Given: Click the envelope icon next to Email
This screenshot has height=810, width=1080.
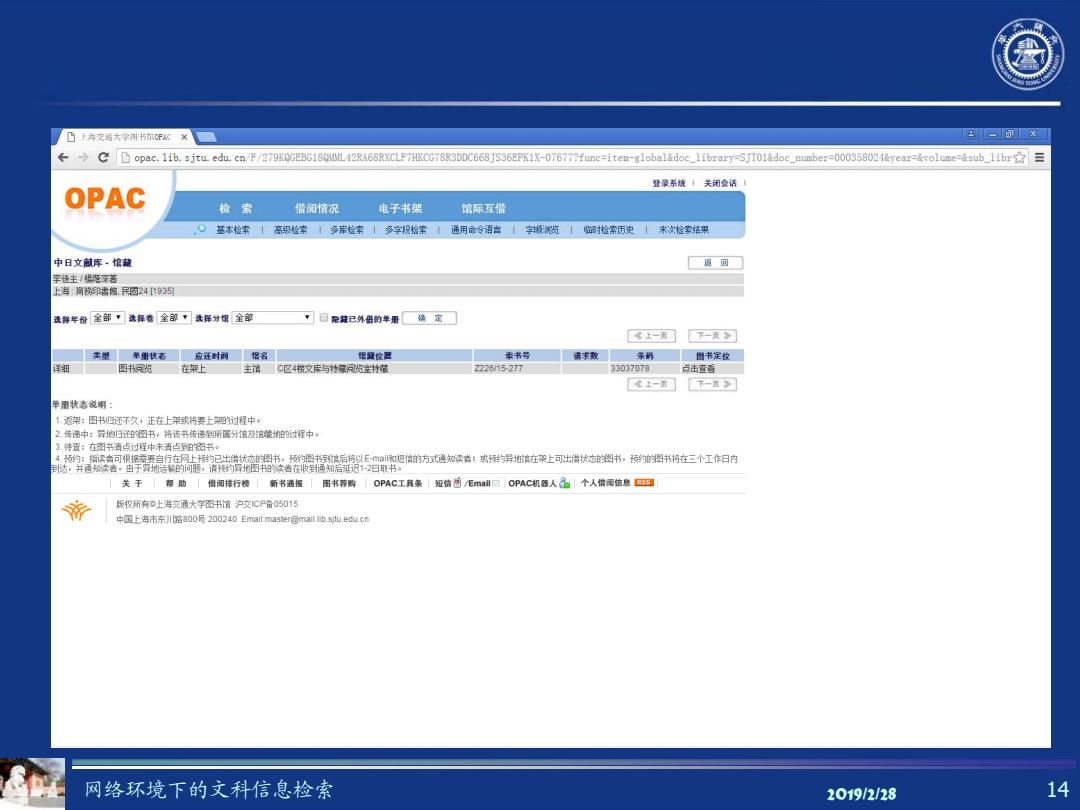Looking at the screenshot, I should [x=496, y=484].
